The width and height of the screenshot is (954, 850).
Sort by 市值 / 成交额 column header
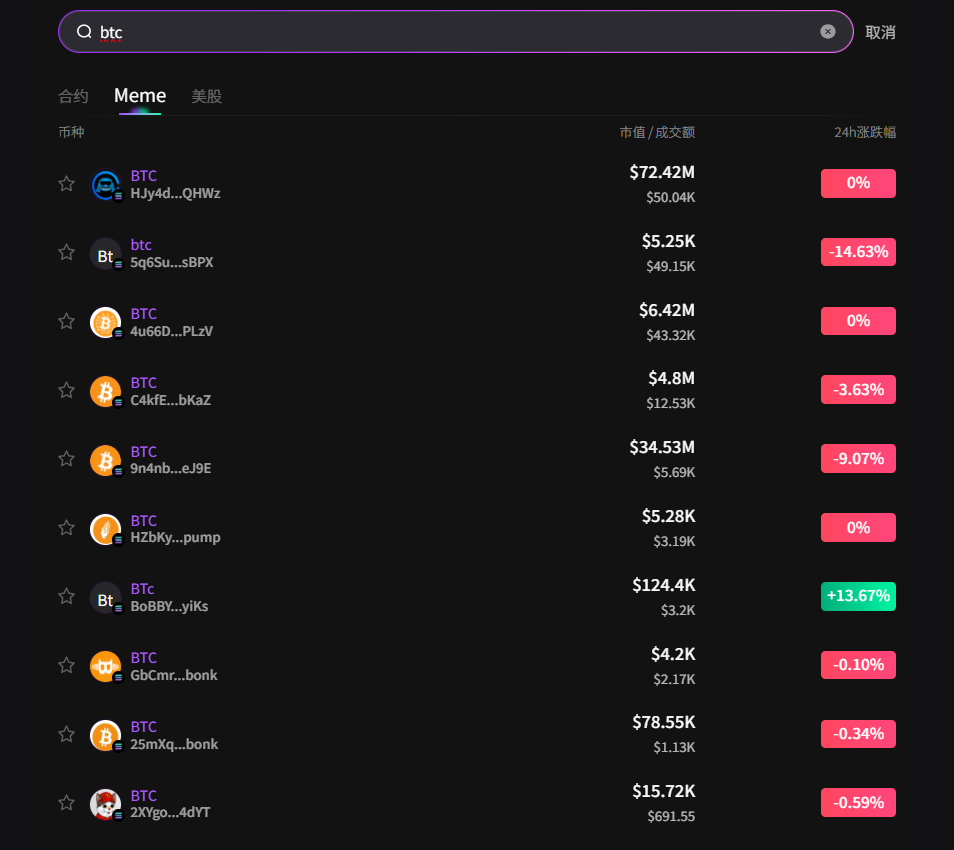(x=657, y=132)
